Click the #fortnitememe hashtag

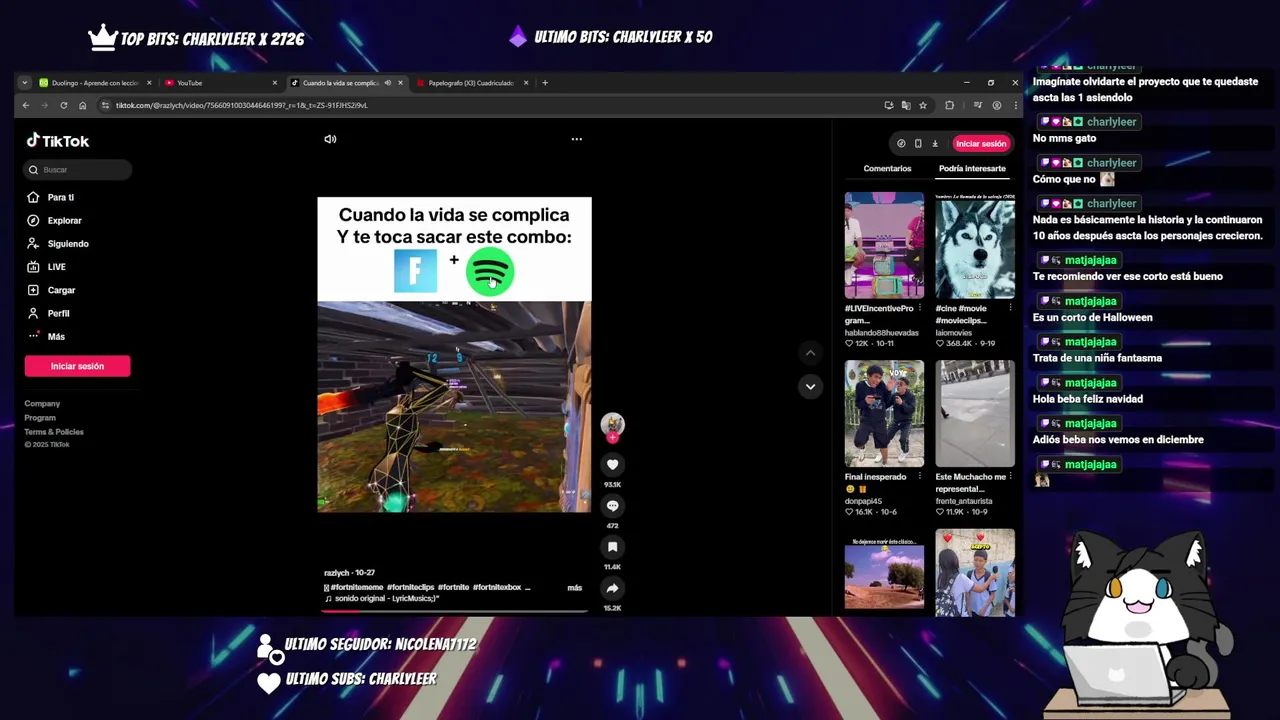click(357, 588)
